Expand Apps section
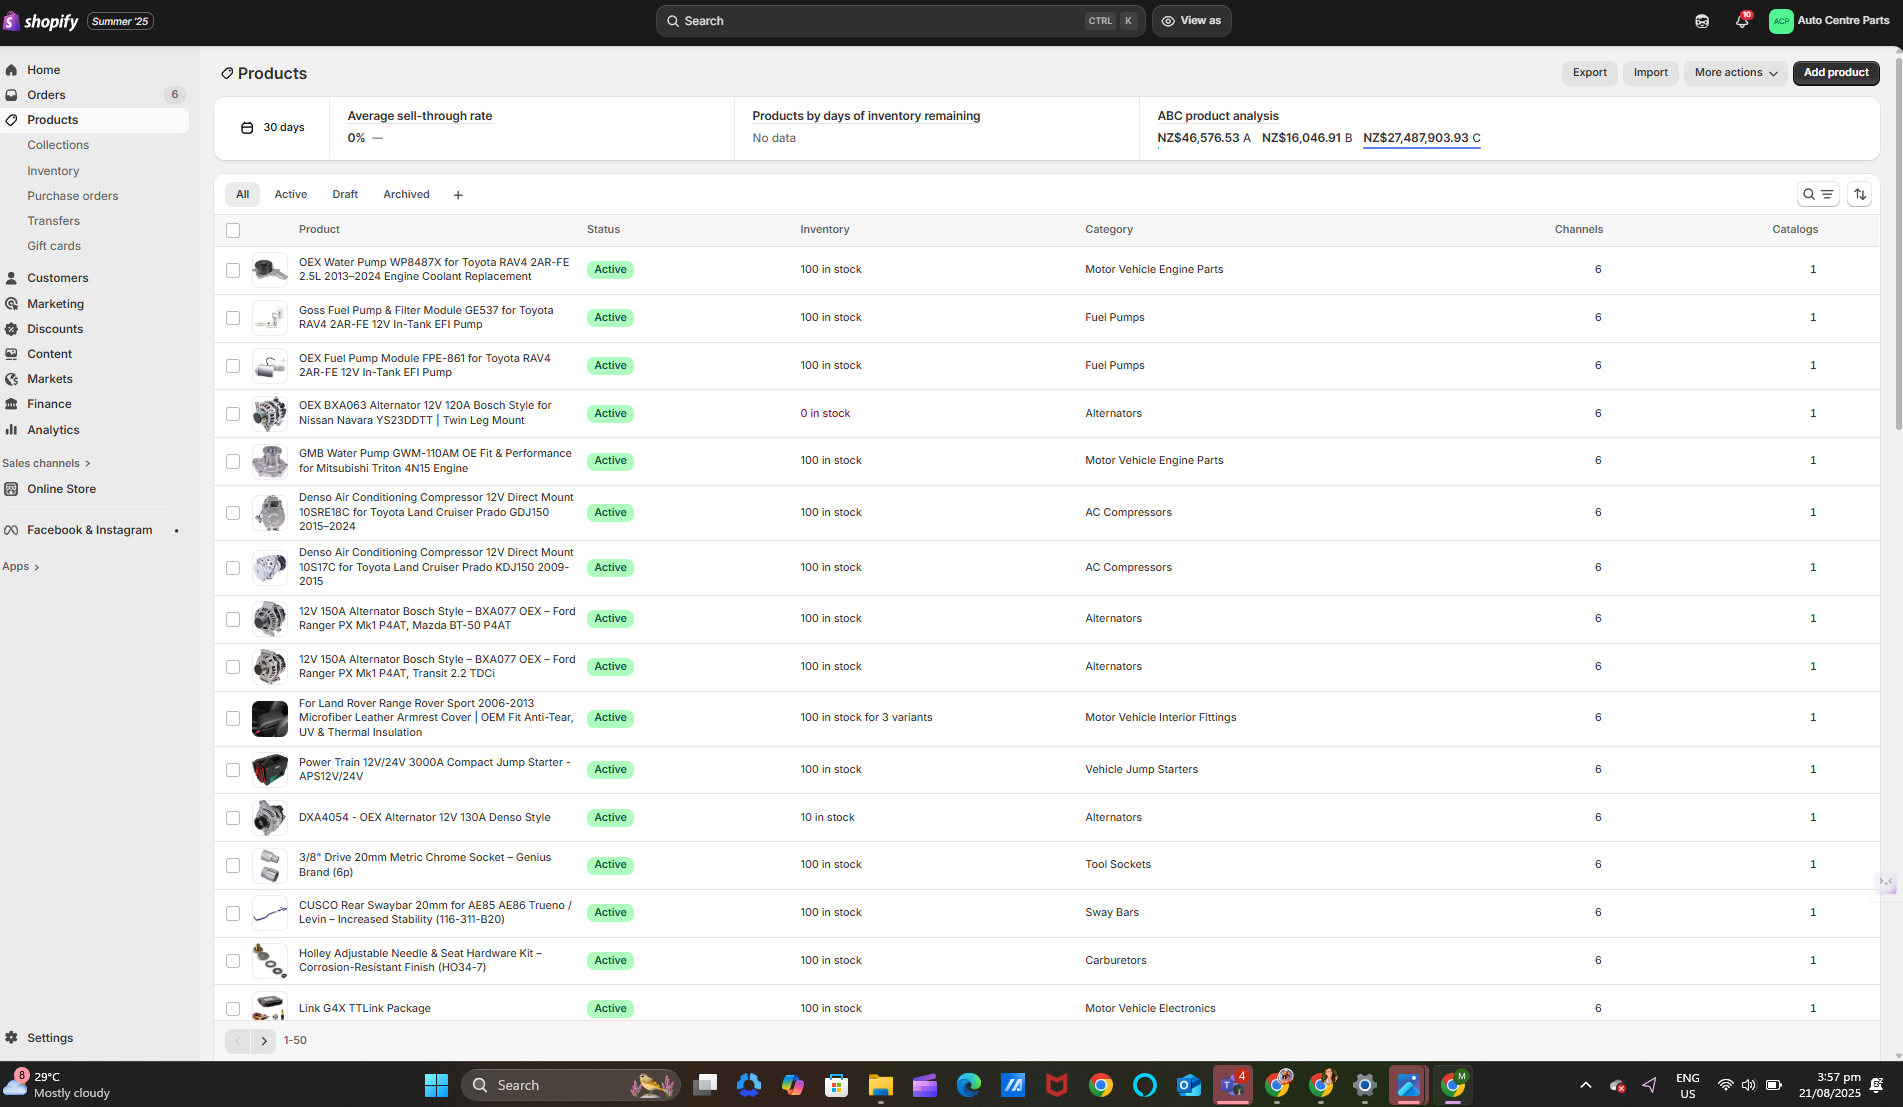This screenshot has height=1107, width=1903. point(20,566)
